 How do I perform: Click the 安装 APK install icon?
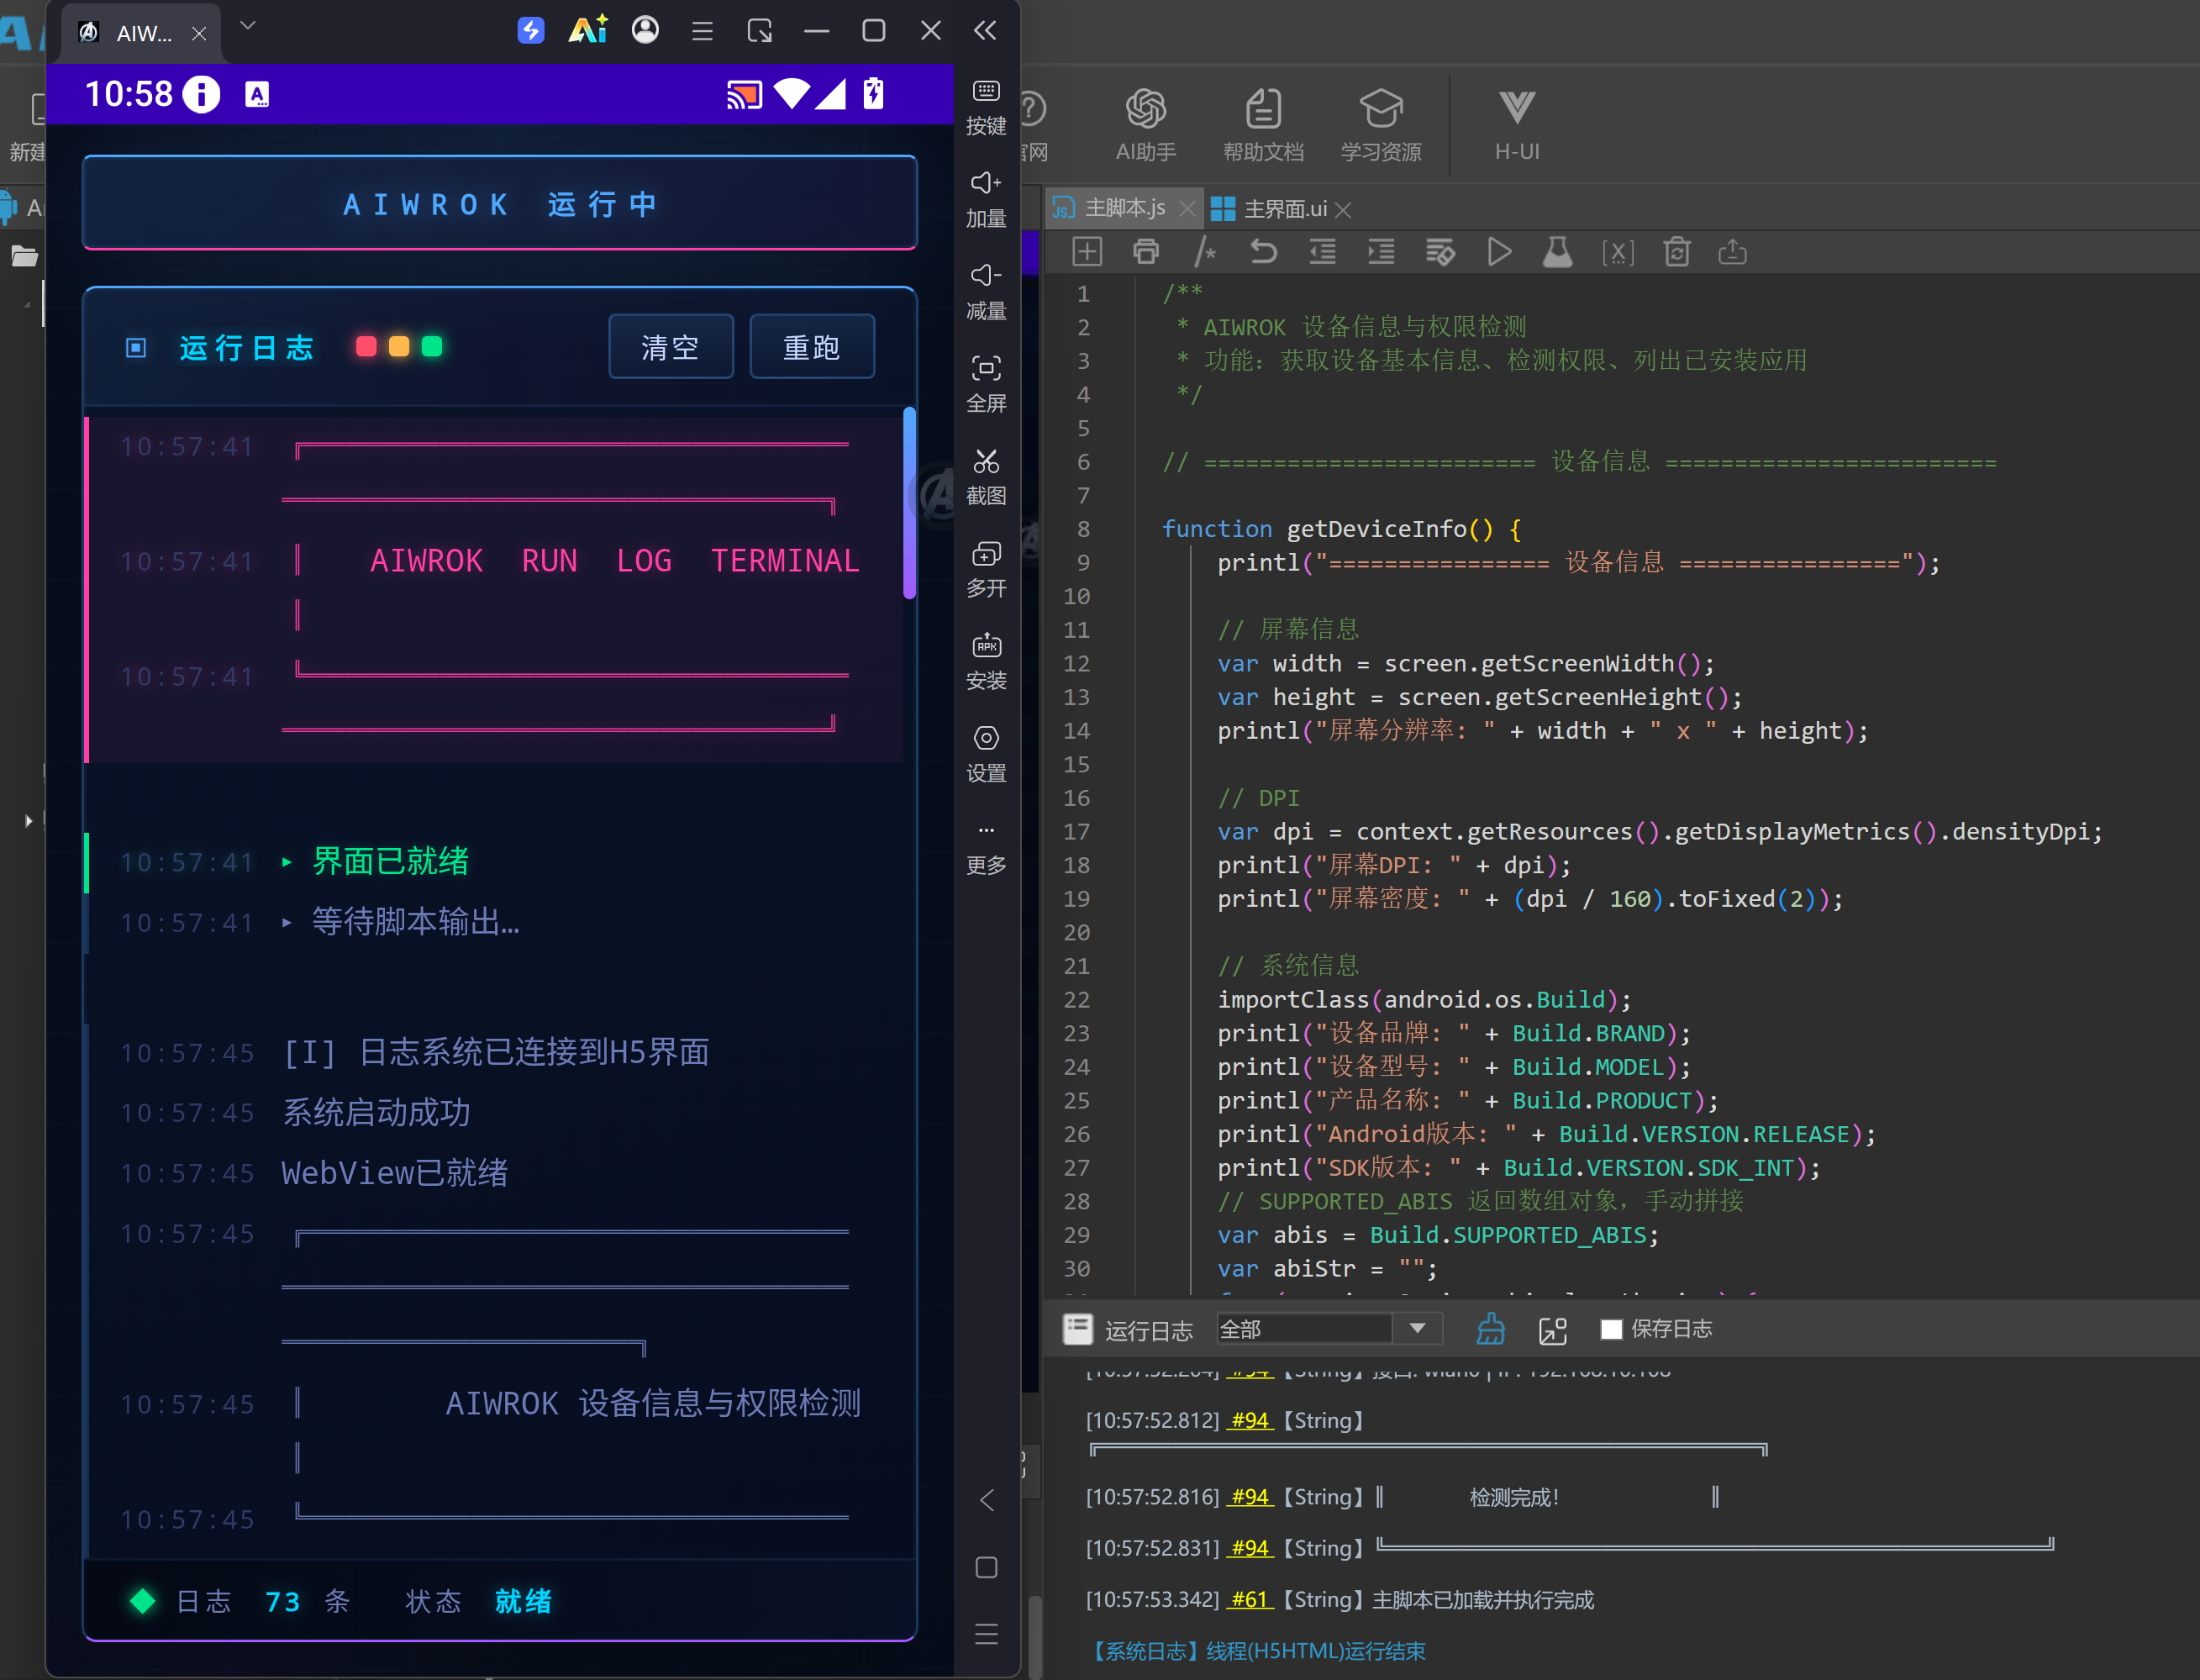(x=986, y=661)
